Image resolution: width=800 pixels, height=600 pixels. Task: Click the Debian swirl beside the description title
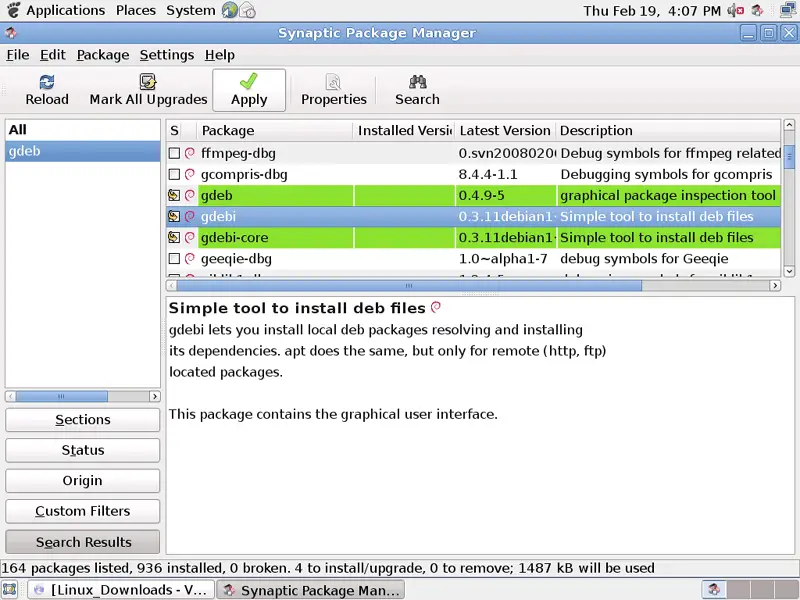point(436,307)
